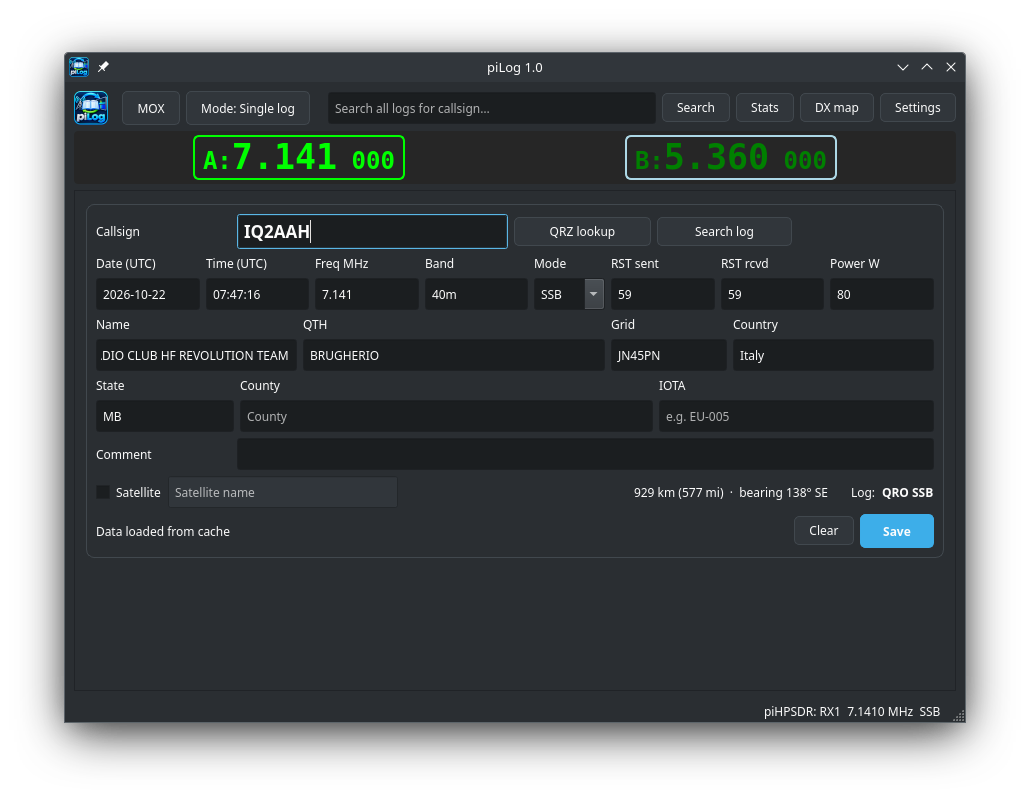The width and height of the screenshot is (1030, 799).
Task: Toggle the MOX transmit button
Action: pos(151,108)
